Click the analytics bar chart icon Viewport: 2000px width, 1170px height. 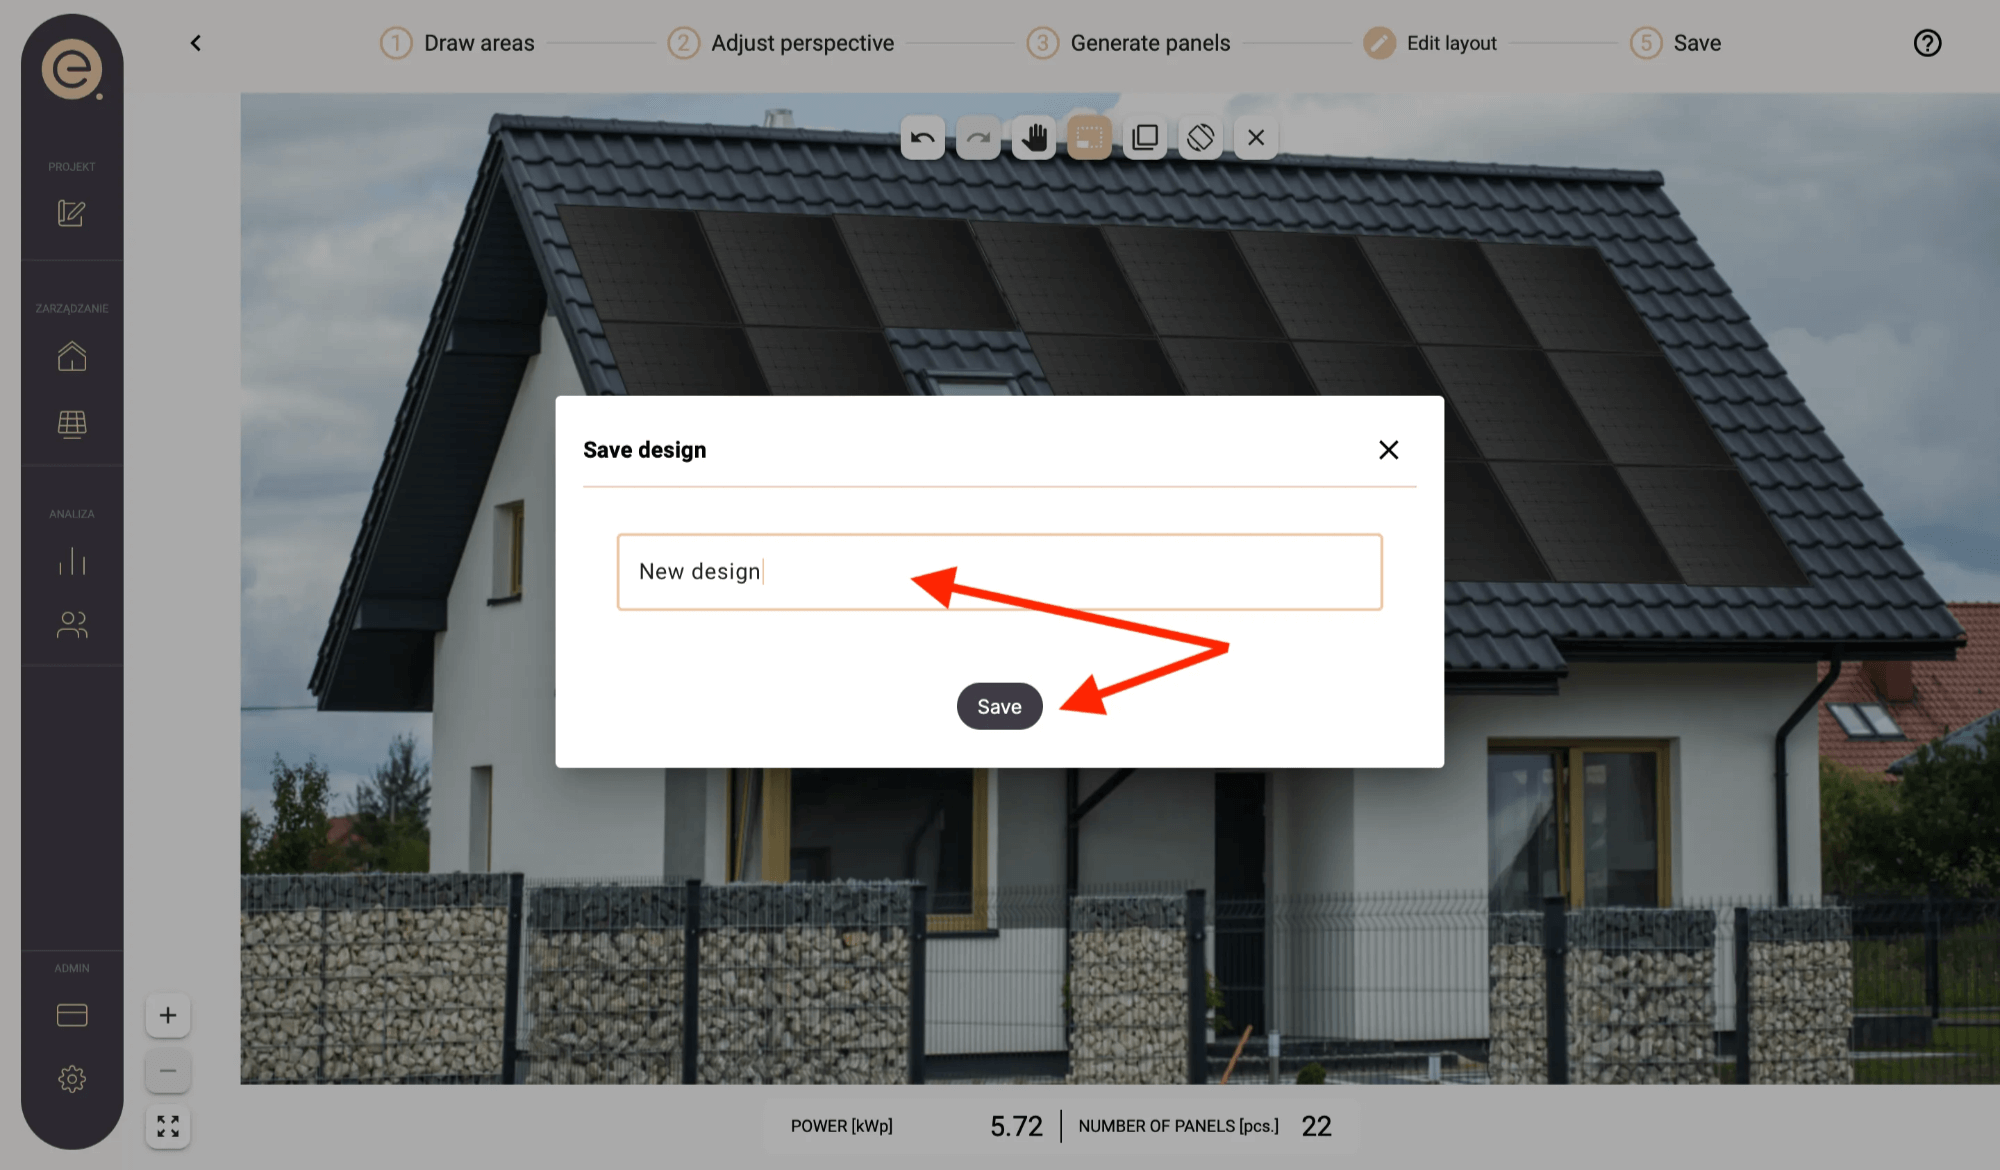[x=71, y=561]
